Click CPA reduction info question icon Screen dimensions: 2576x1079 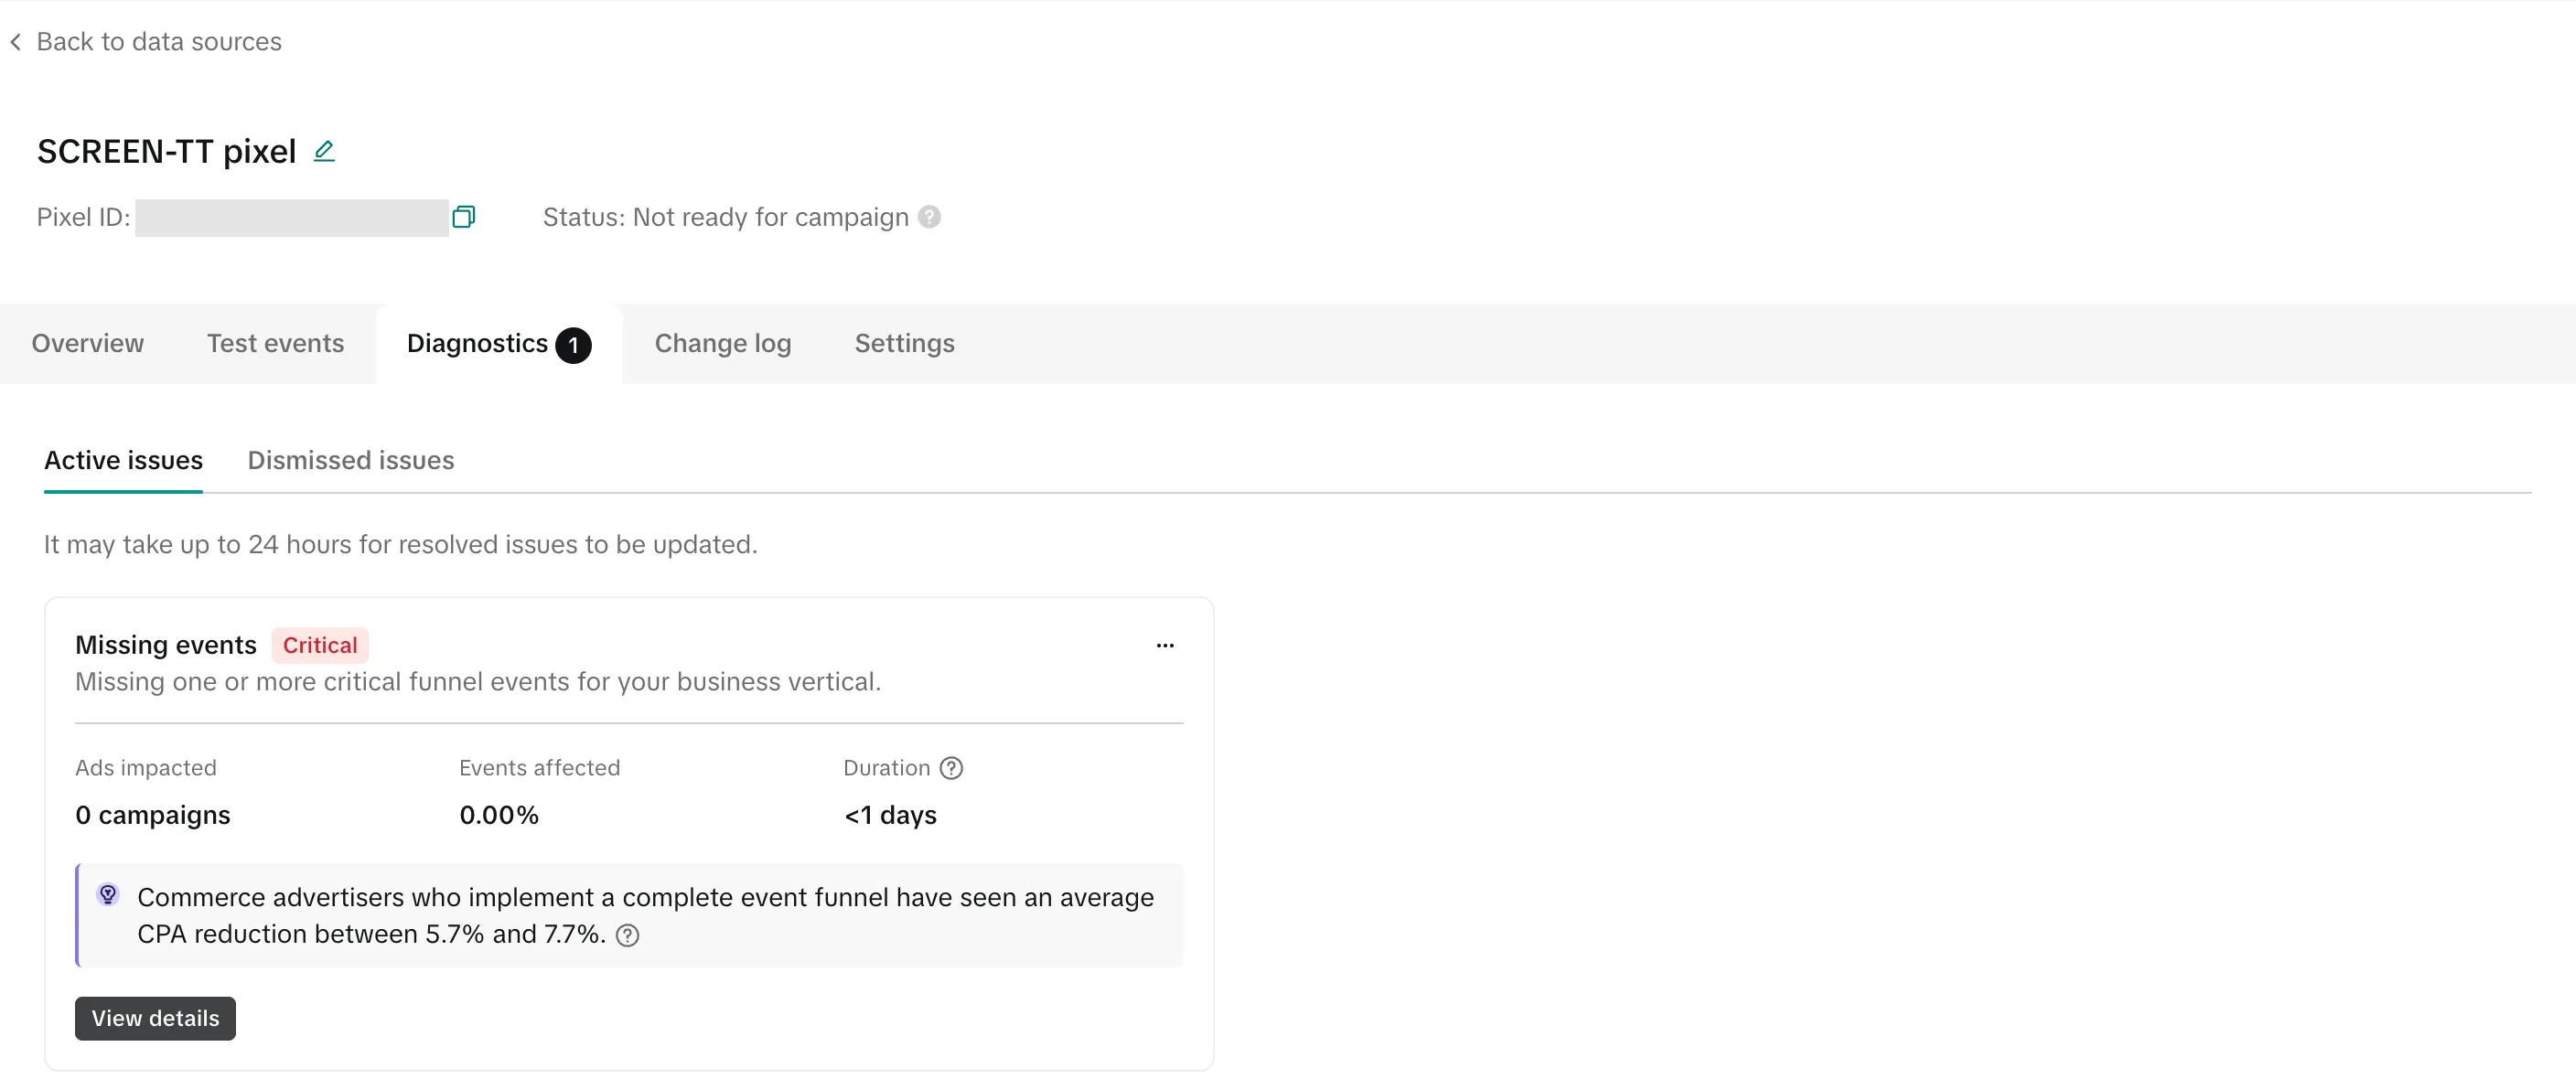point(627,935)
